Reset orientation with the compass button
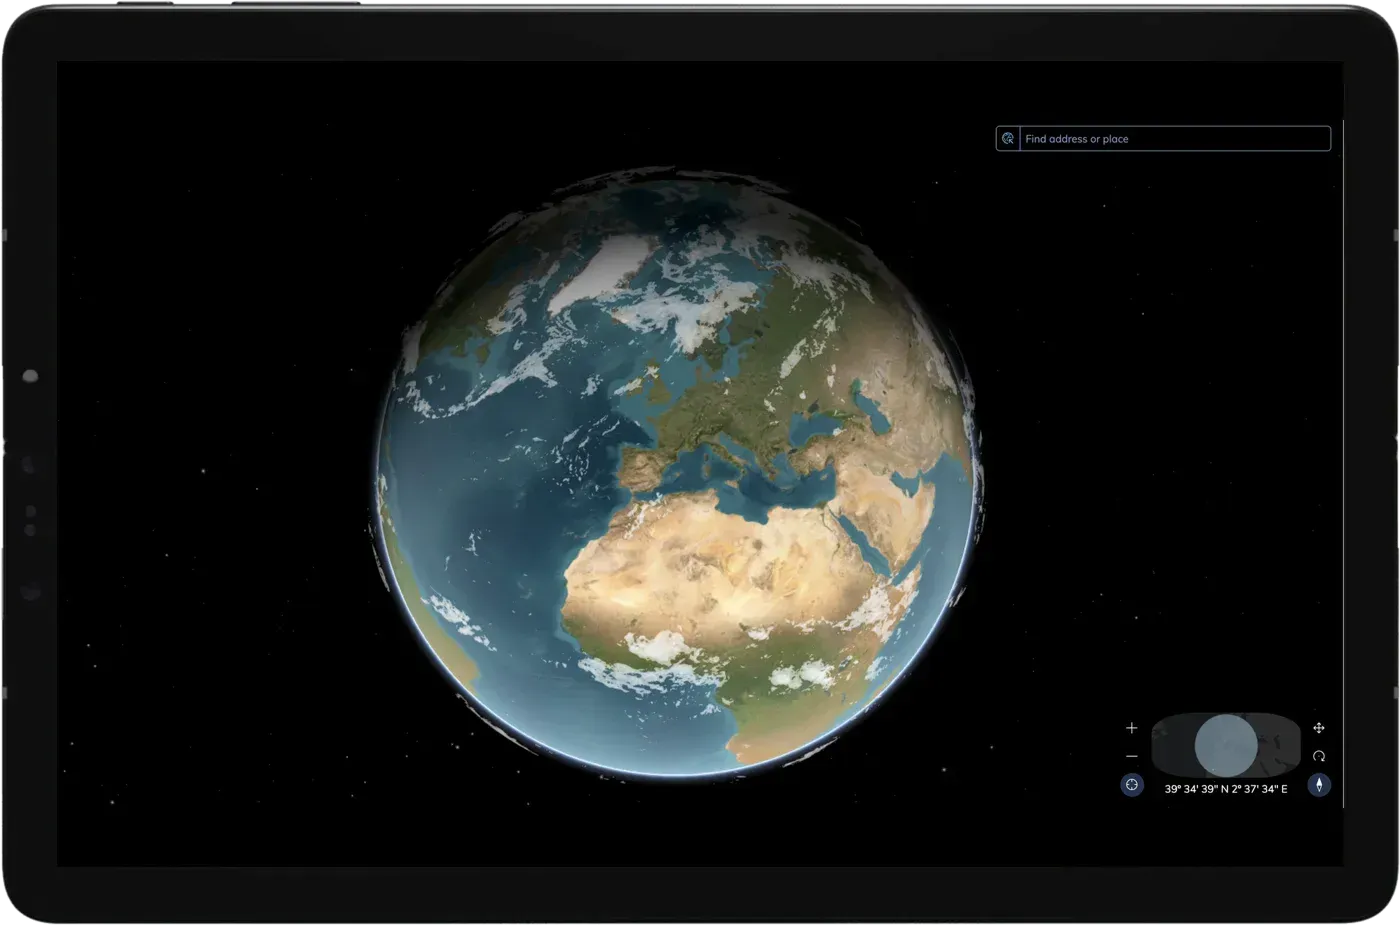The image size is (1400, 925). coord(1319,785)
